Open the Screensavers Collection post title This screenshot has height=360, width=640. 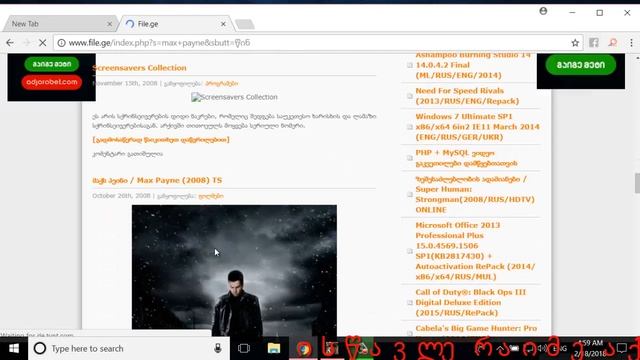coord(139,68)
